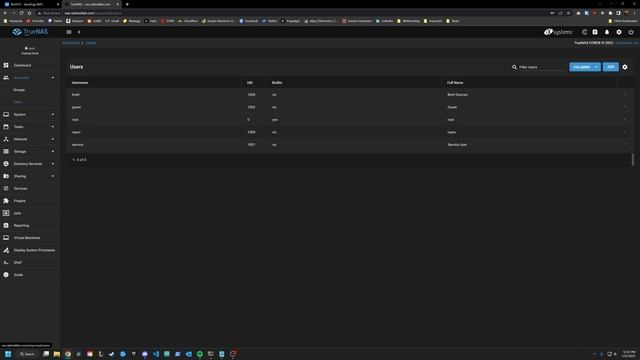Expand the service user row chevron

(624, 144)
